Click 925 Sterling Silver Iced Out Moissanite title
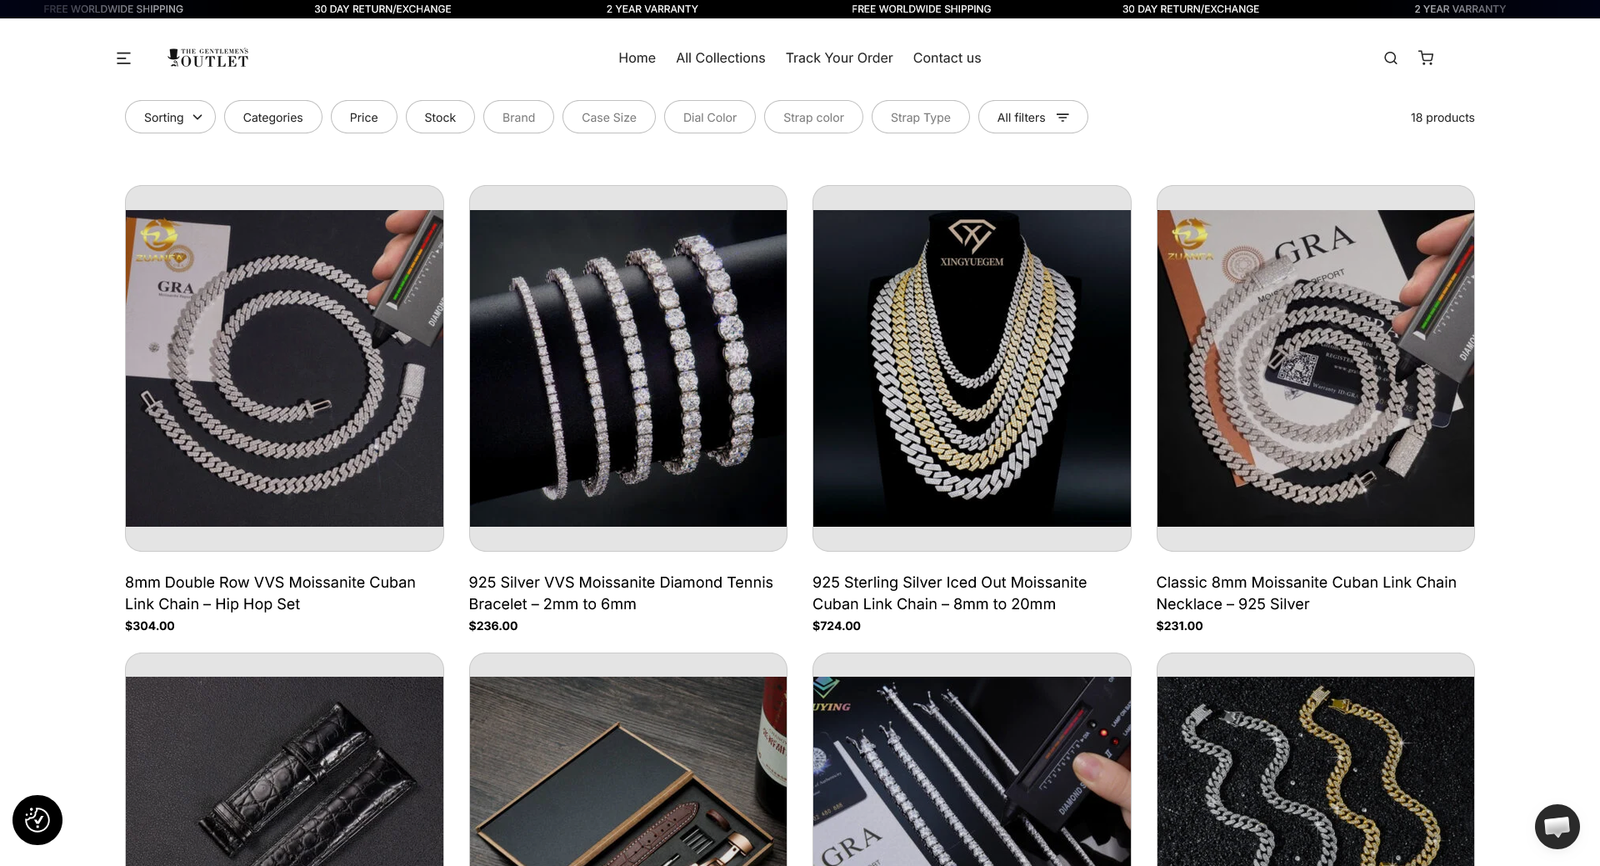1600x866 pixels. point(949,593)
